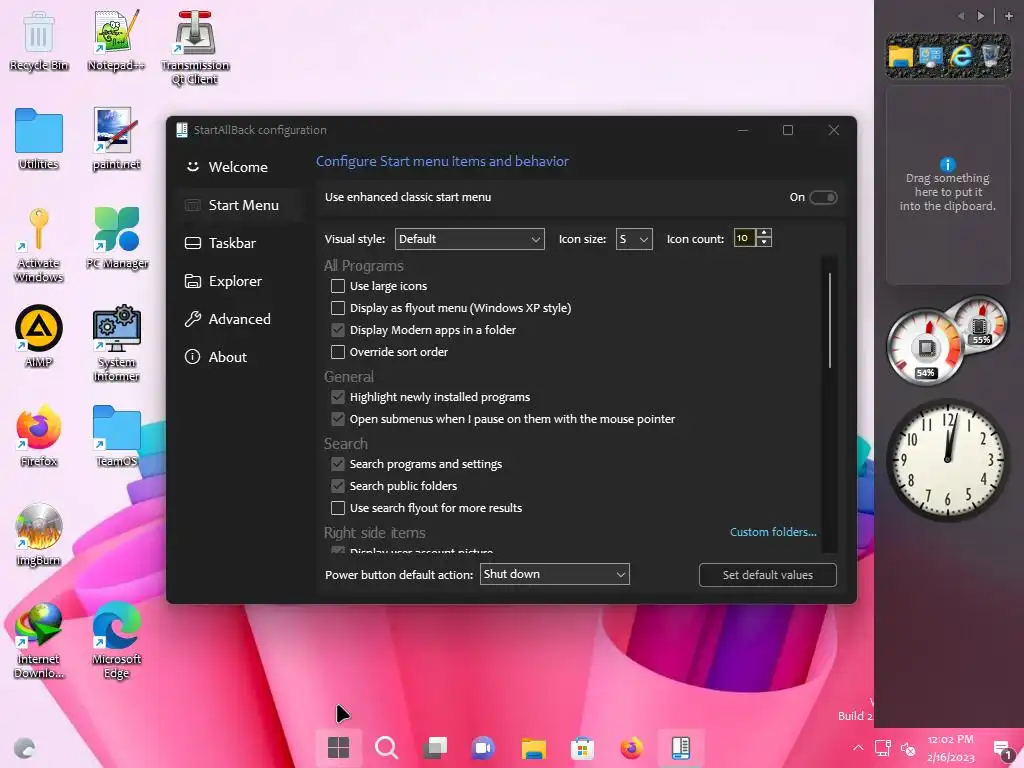Screen dimensions: 1024x768
Task: Check Override sort order
Action: coord(338,352)
